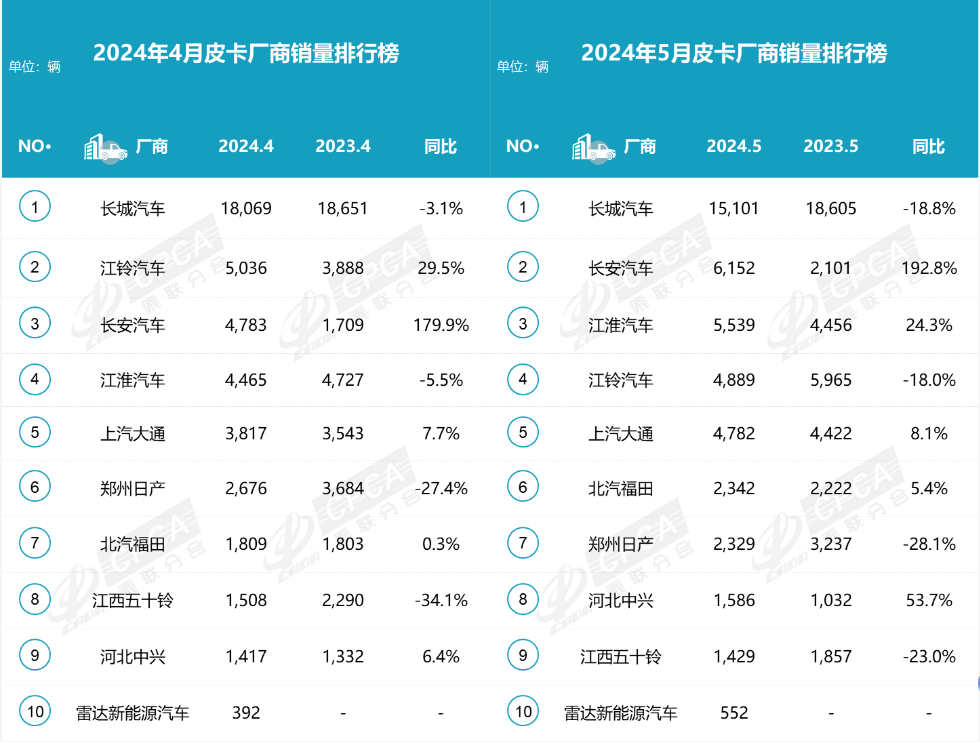Click rank 8 circle in April table
This screenshot has width=980, height=742.
click(35, 600)
